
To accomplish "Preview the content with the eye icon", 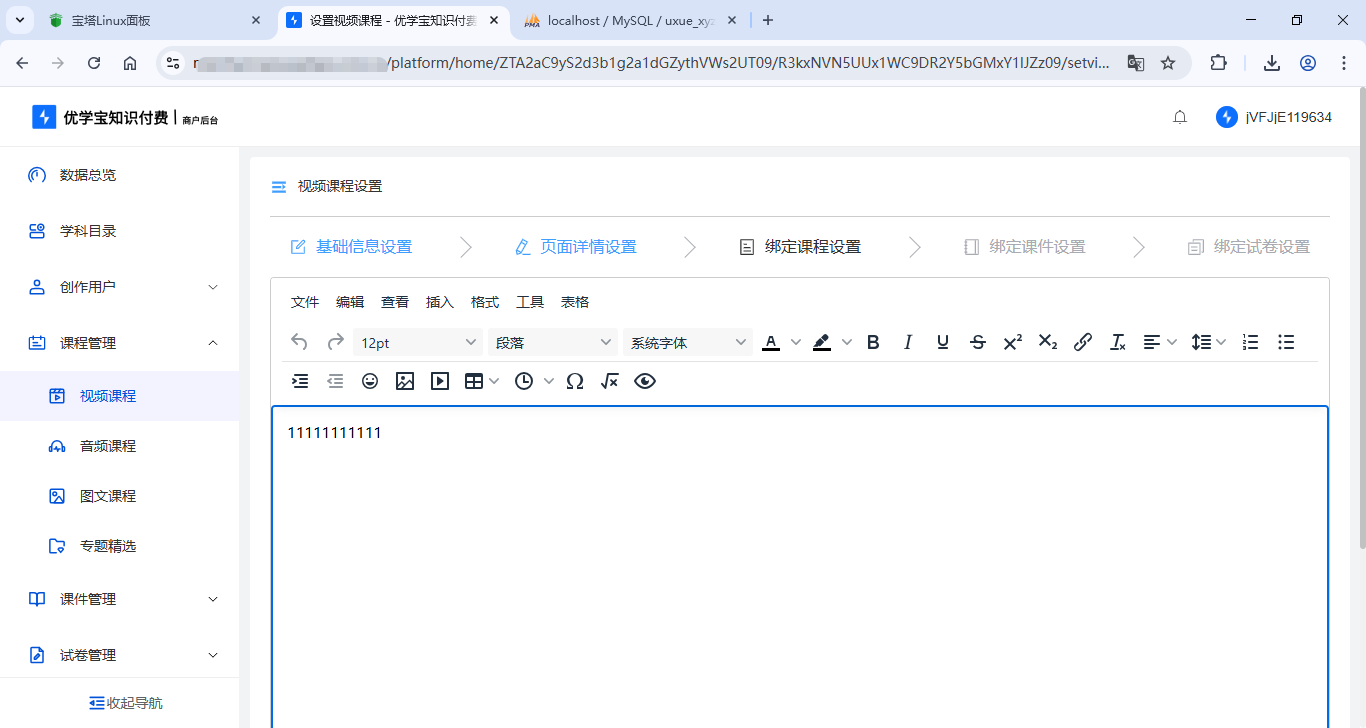I will (x=644, y=381).
